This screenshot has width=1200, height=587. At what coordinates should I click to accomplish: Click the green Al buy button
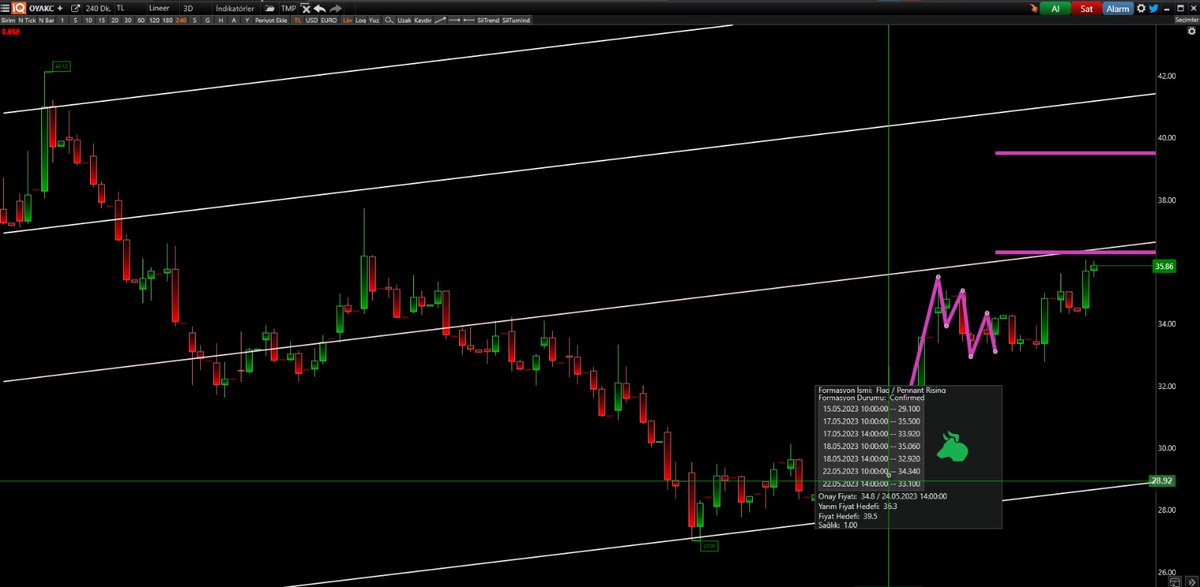coord(1055,8)
